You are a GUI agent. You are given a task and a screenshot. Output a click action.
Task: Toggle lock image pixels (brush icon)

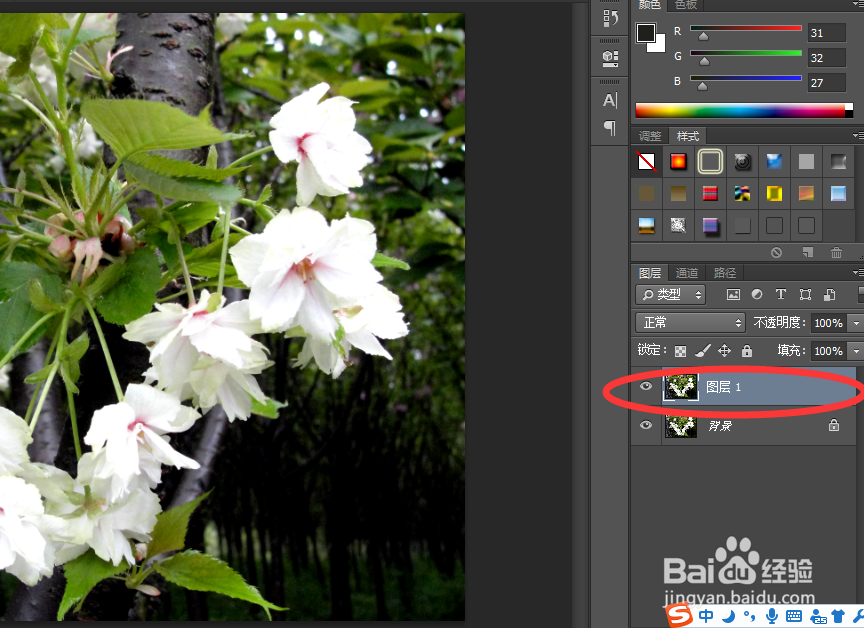click(703, 350)
